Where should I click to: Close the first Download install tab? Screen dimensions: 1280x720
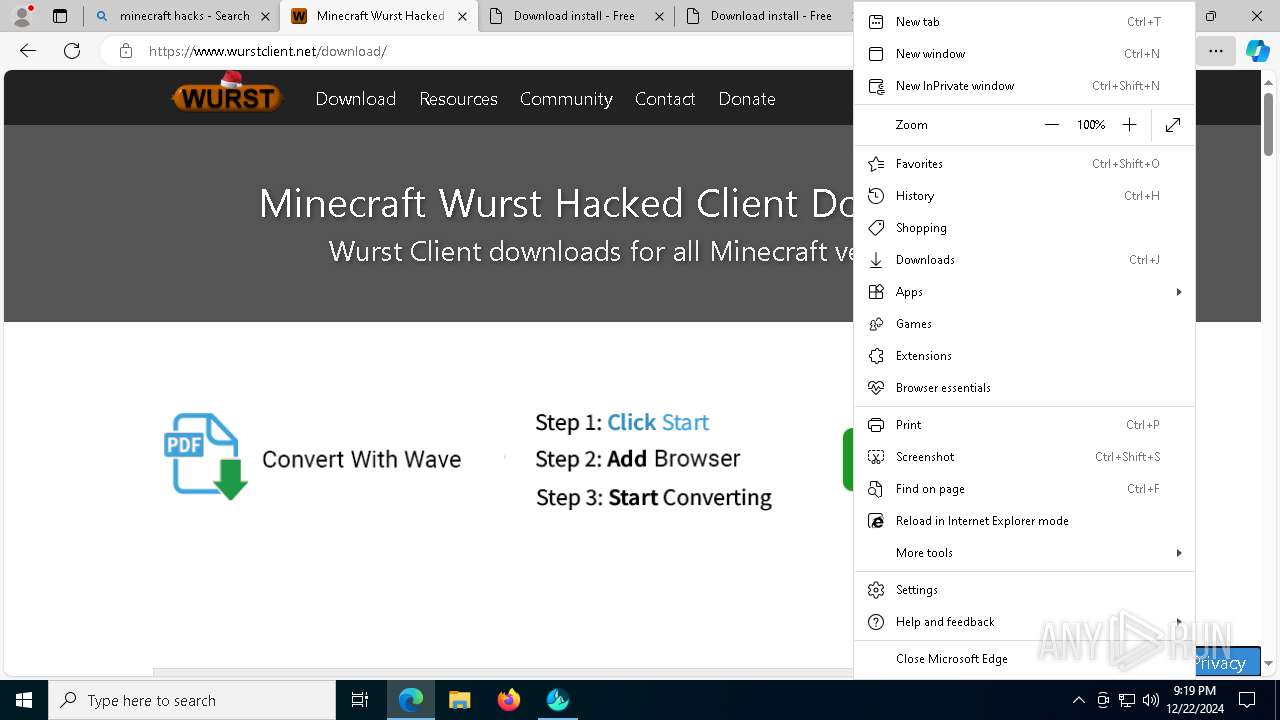coord(659,16)
